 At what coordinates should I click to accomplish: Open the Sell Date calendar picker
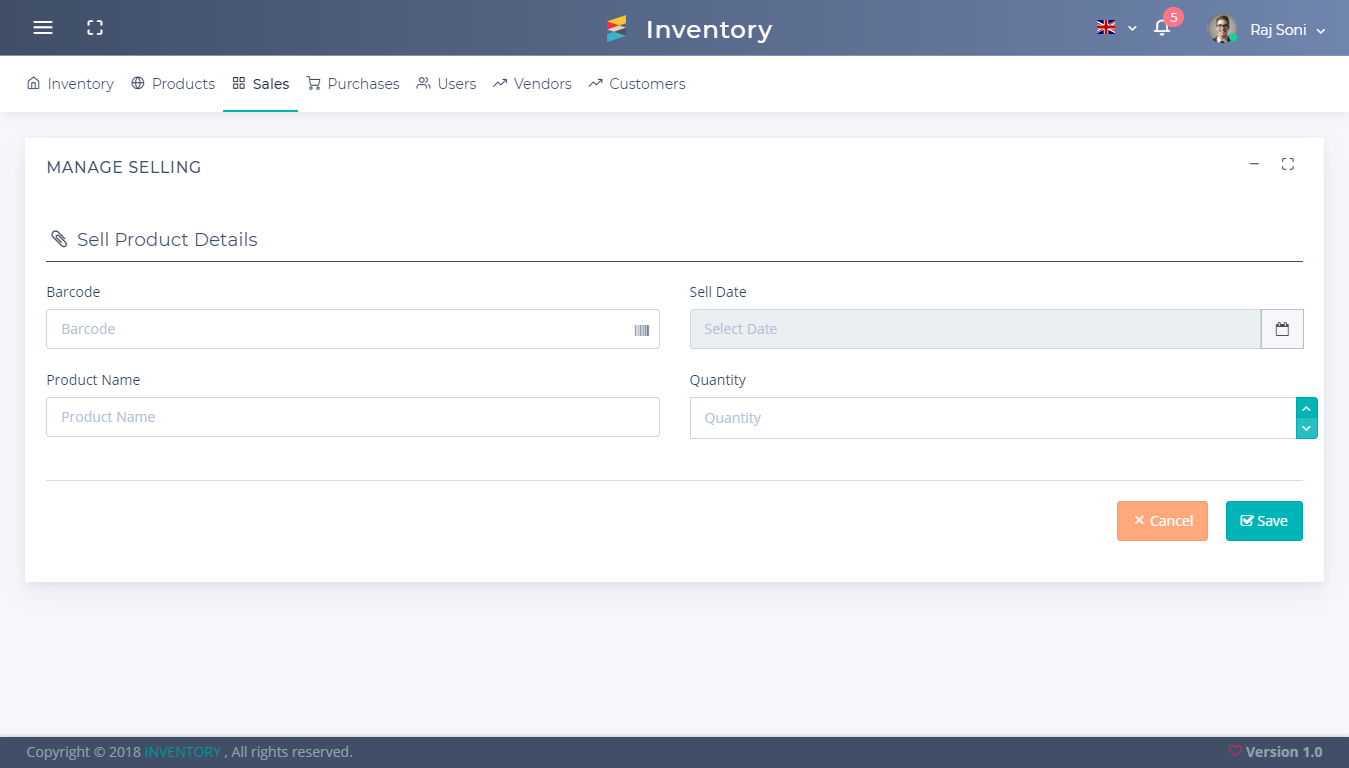click(x=1282, y=329)
